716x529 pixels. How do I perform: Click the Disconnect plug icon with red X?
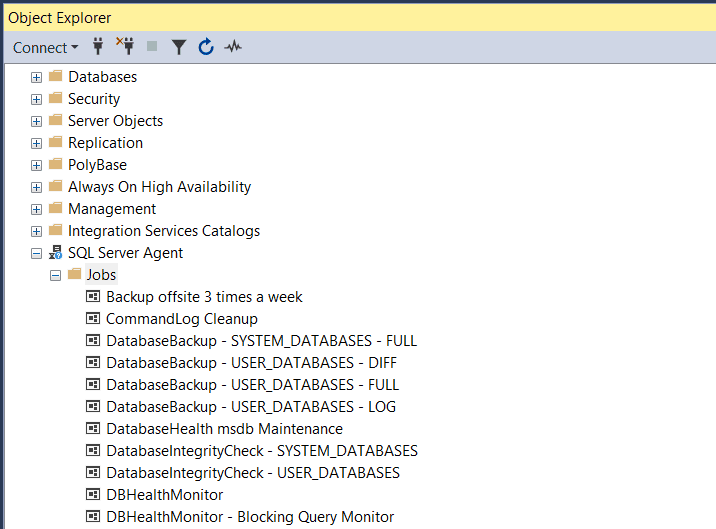[x=125, y=46]
